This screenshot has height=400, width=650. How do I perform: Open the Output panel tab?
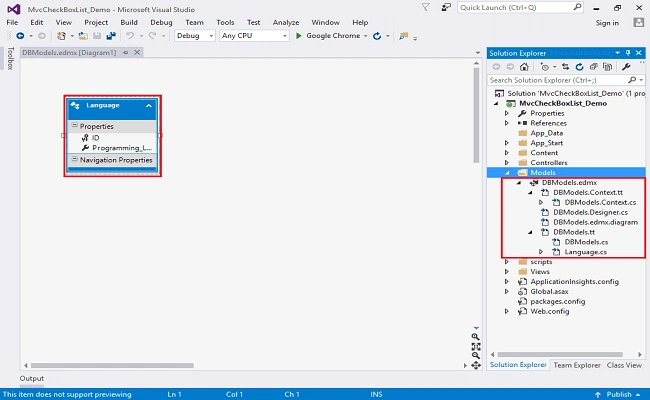pyautogui.click(x=32, y=378)
